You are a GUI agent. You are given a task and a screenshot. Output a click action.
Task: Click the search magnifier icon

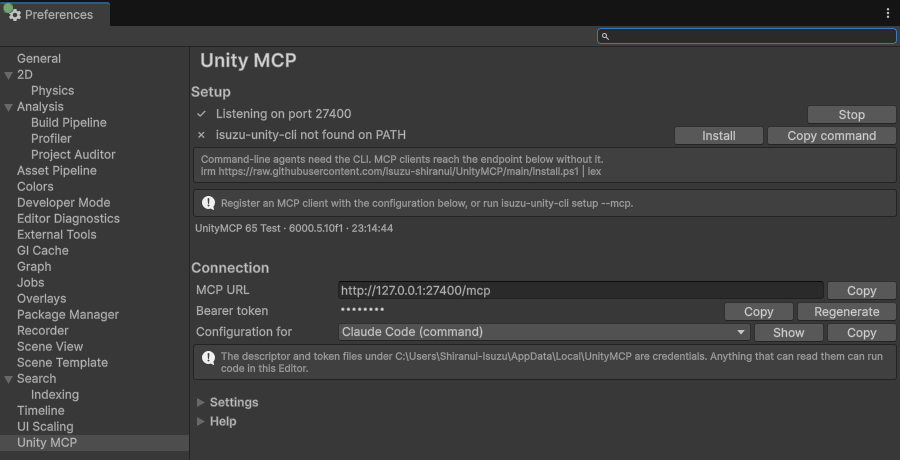click(x=605, y=36)
